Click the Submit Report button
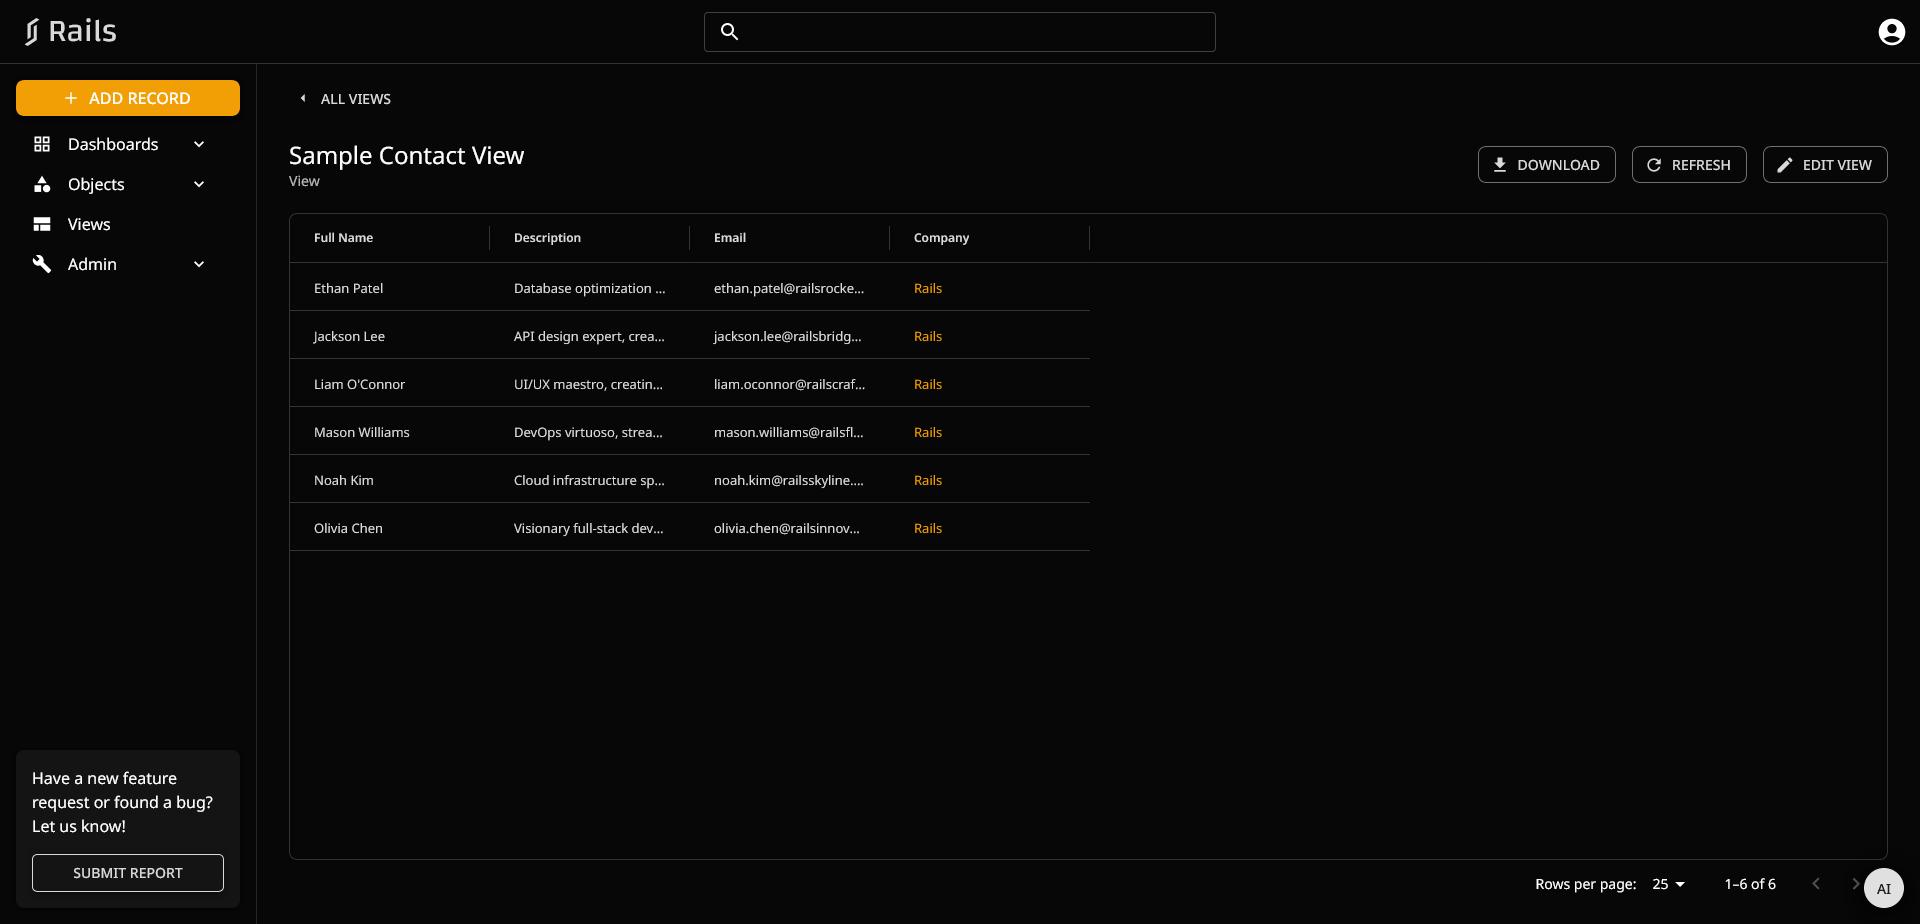The height and width of the screenshot is (924, 1920). coord(128,873)
